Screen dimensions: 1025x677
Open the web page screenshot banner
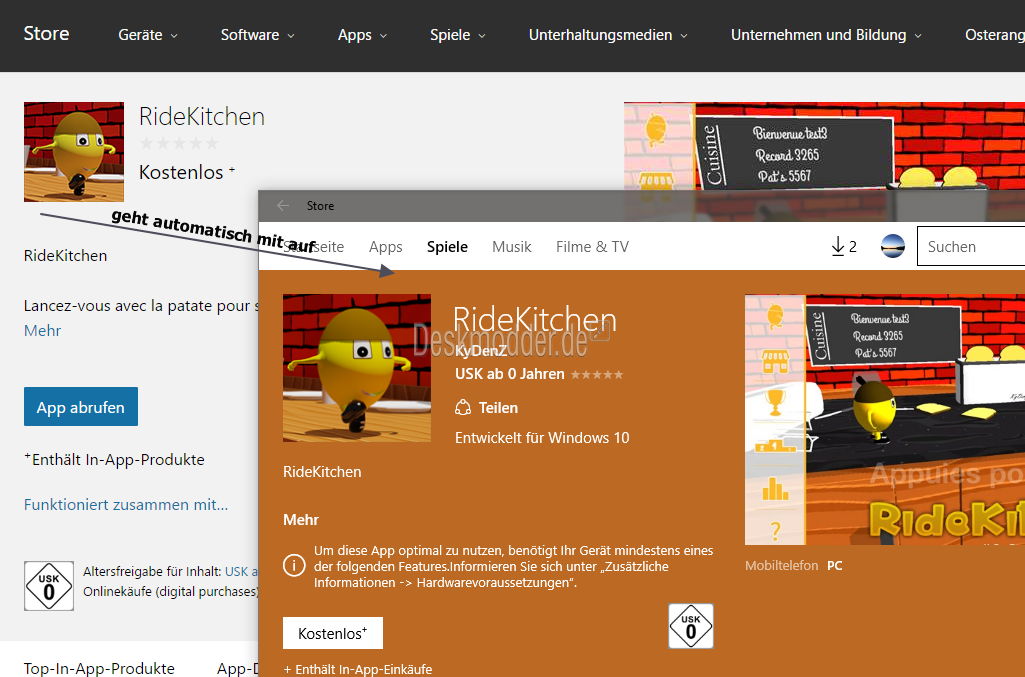pos(824,146)
